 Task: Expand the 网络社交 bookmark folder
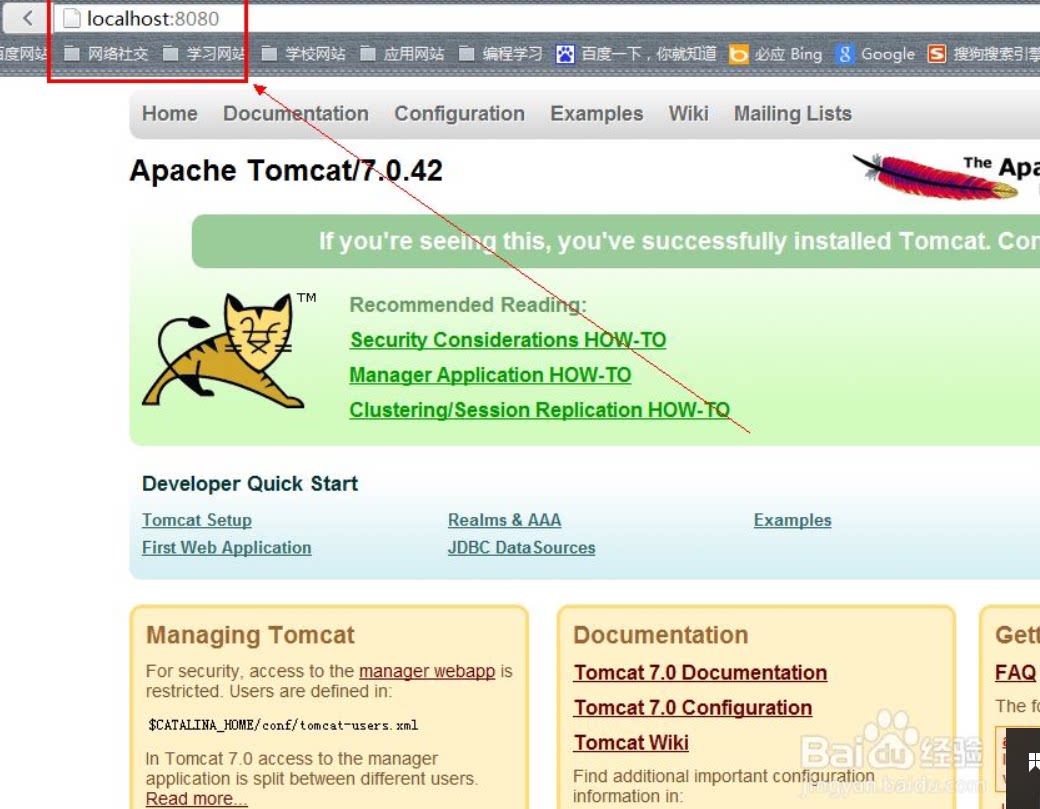106,54
